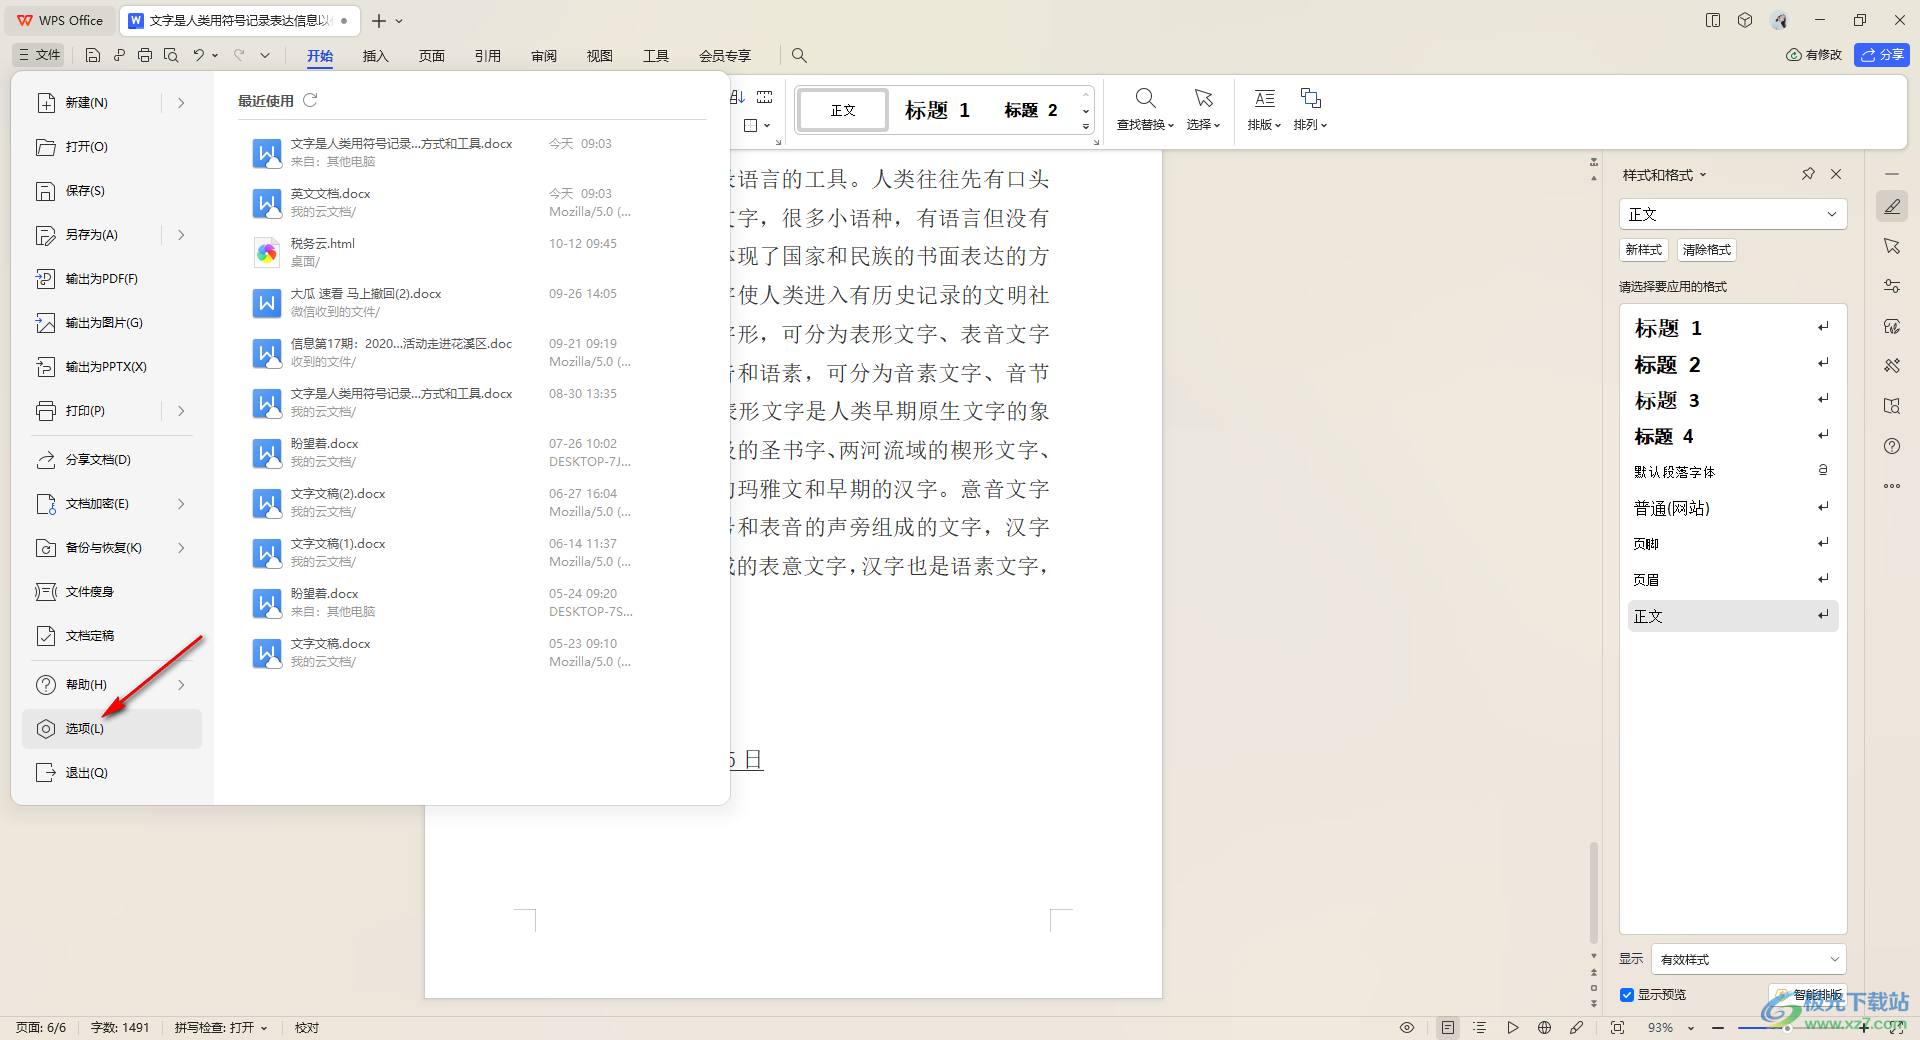Click the document vertical scrollbar thumb
This screenshot has width=1920, height=1040.
coord(1593,892)
